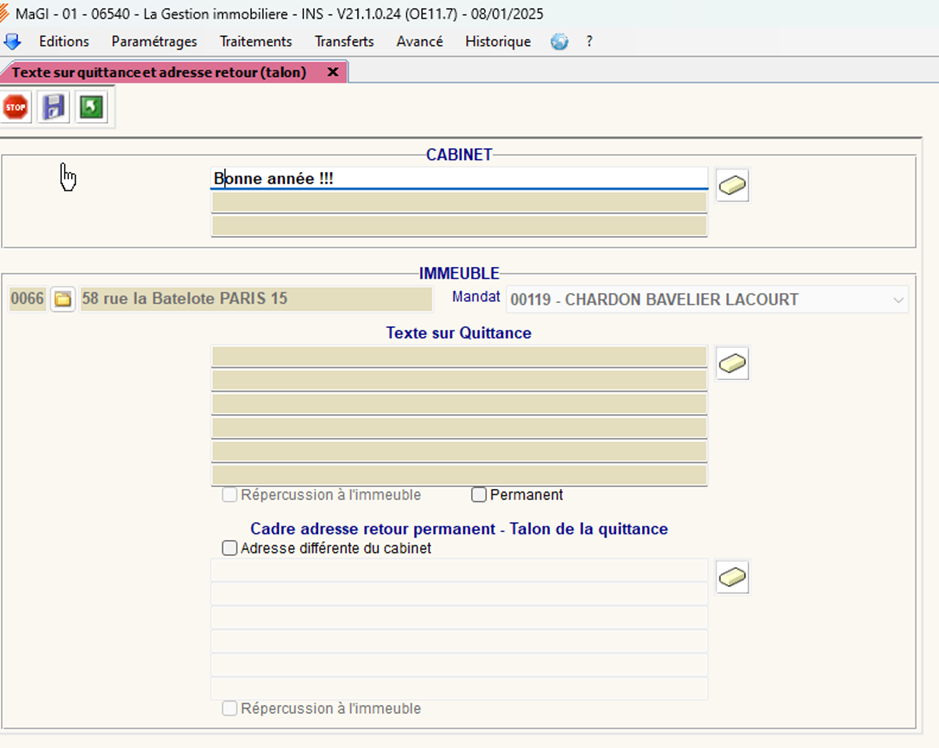Click the blue arrow icon left of Editions
Screen dimensions: 939x748
[x=13, y=42]
